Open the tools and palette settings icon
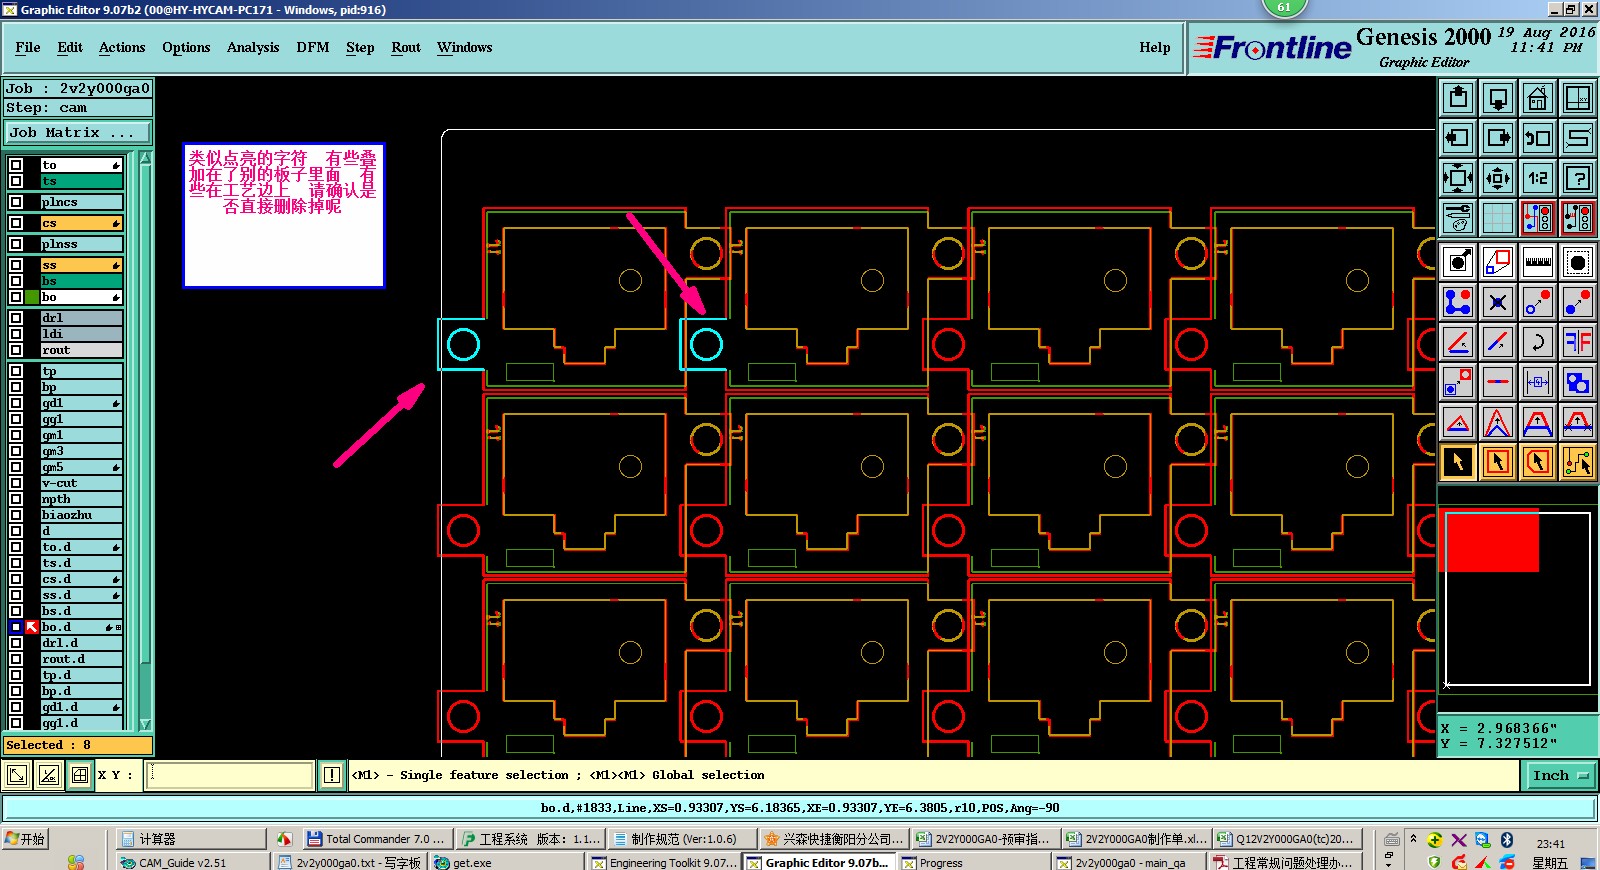 tap(1458, 218)
